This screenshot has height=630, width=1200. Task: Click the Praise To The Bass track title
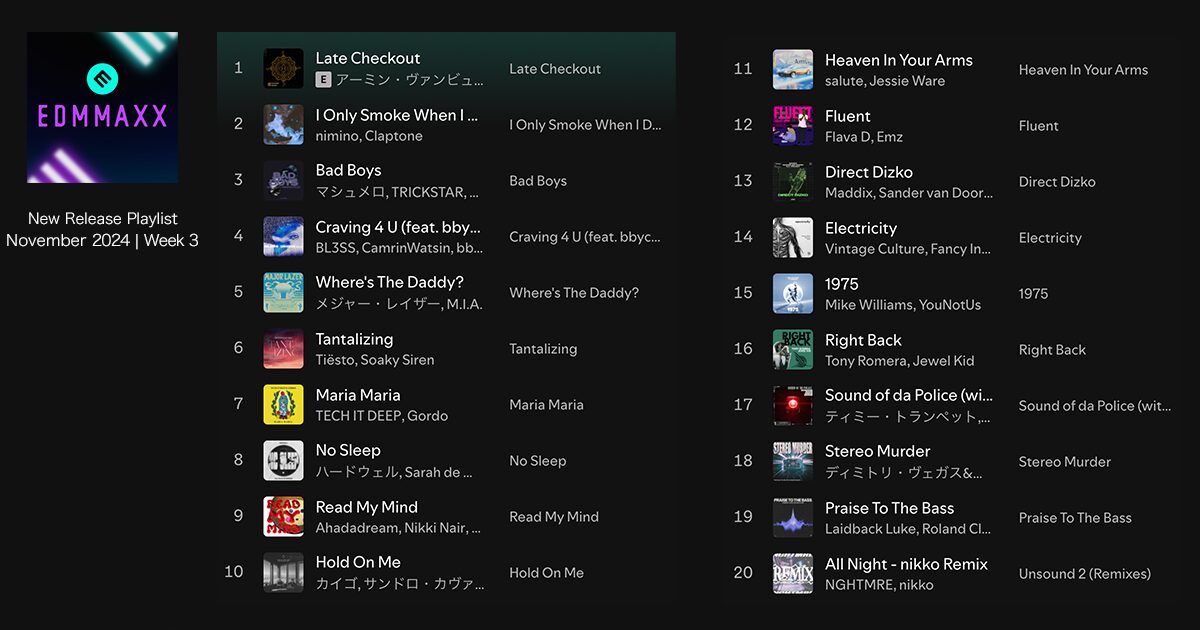click(x=890, y=508)
